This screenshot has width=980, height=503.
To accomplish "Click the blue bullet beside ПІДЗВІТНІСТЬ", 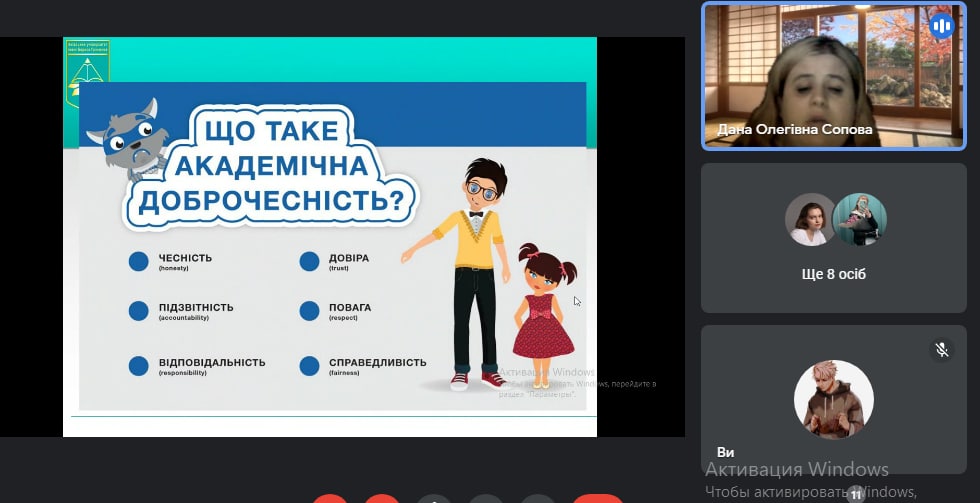I will (139, 311).
